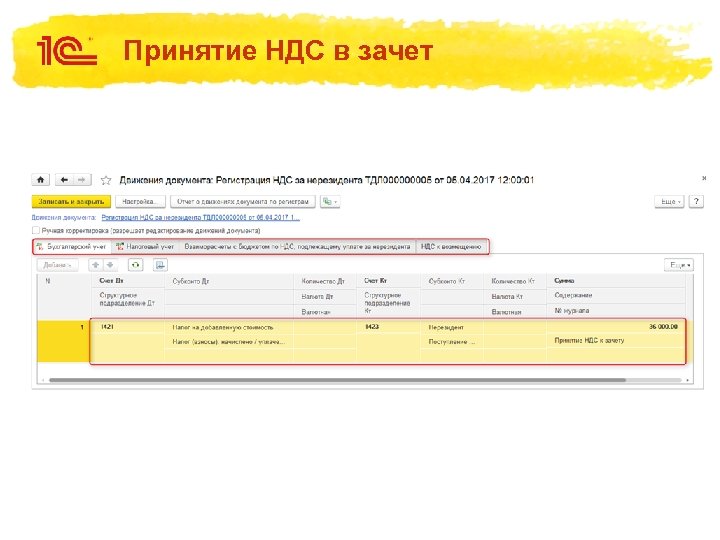
Task: Click the 'Счет Кт' column header
Action: (388, 281)
